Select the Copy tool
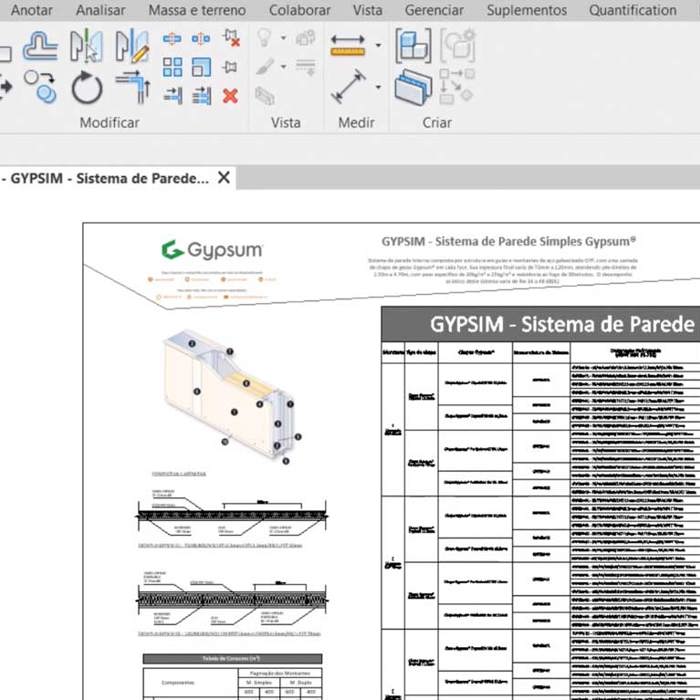 40,87
